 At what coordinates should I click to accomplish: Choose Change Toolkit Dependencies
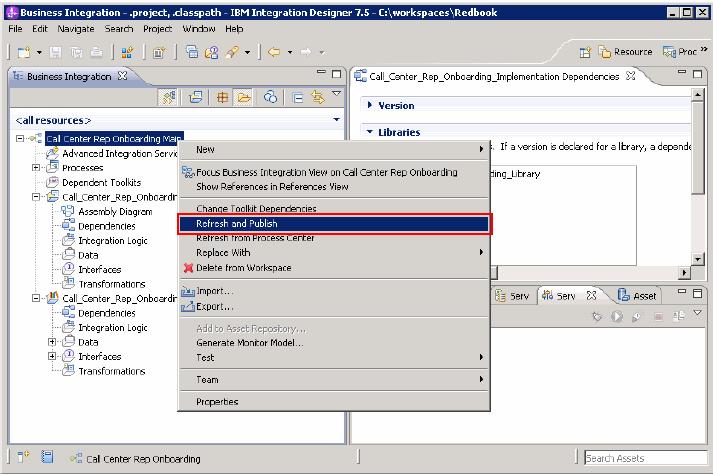coord(334,209)
